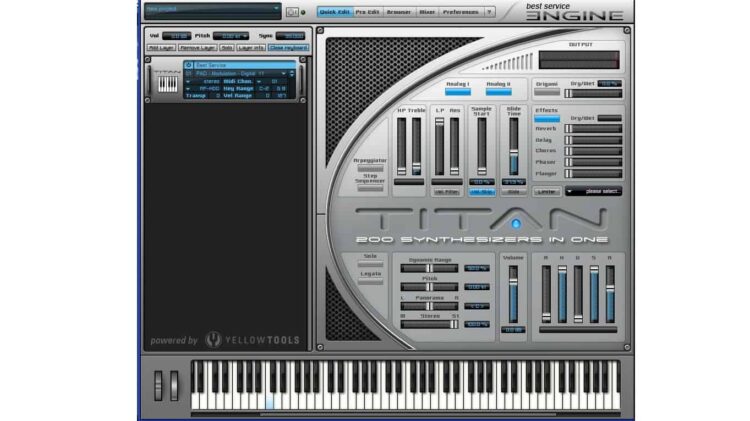Viewport: 750px width, 421px height.
Task: Toggle the Effects switch
Action: (x=547, y=119)
